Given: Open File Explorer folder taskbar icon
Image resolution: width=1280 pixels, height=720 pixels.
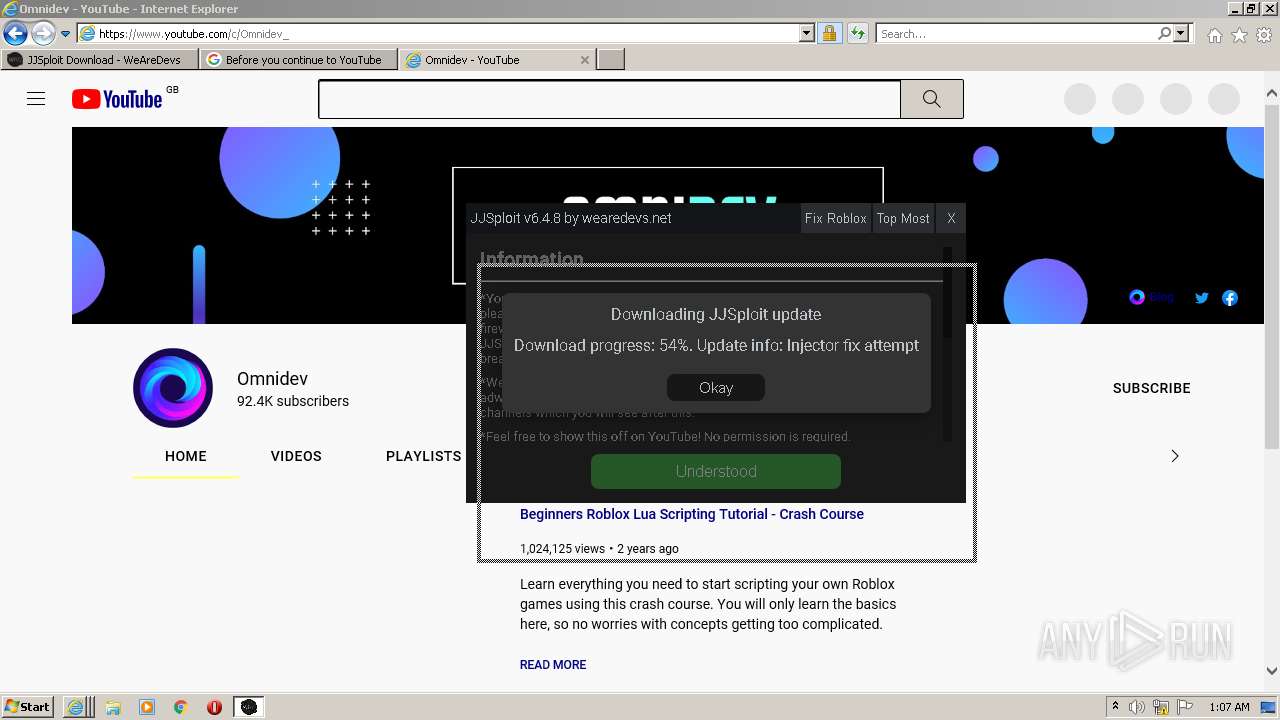Looking at the screenshot, I should click(x=113, y=707).
